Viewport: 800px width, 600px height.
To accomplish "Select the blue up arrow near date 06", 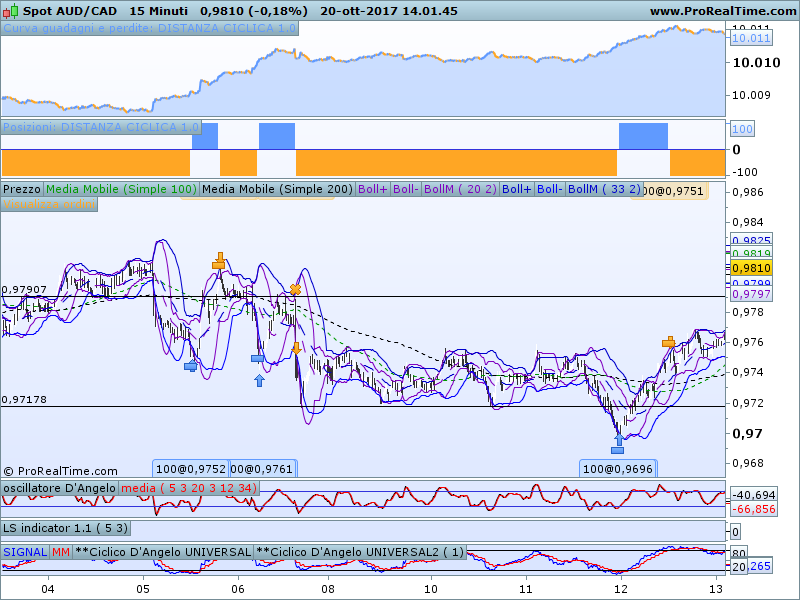I will (259, 380).
